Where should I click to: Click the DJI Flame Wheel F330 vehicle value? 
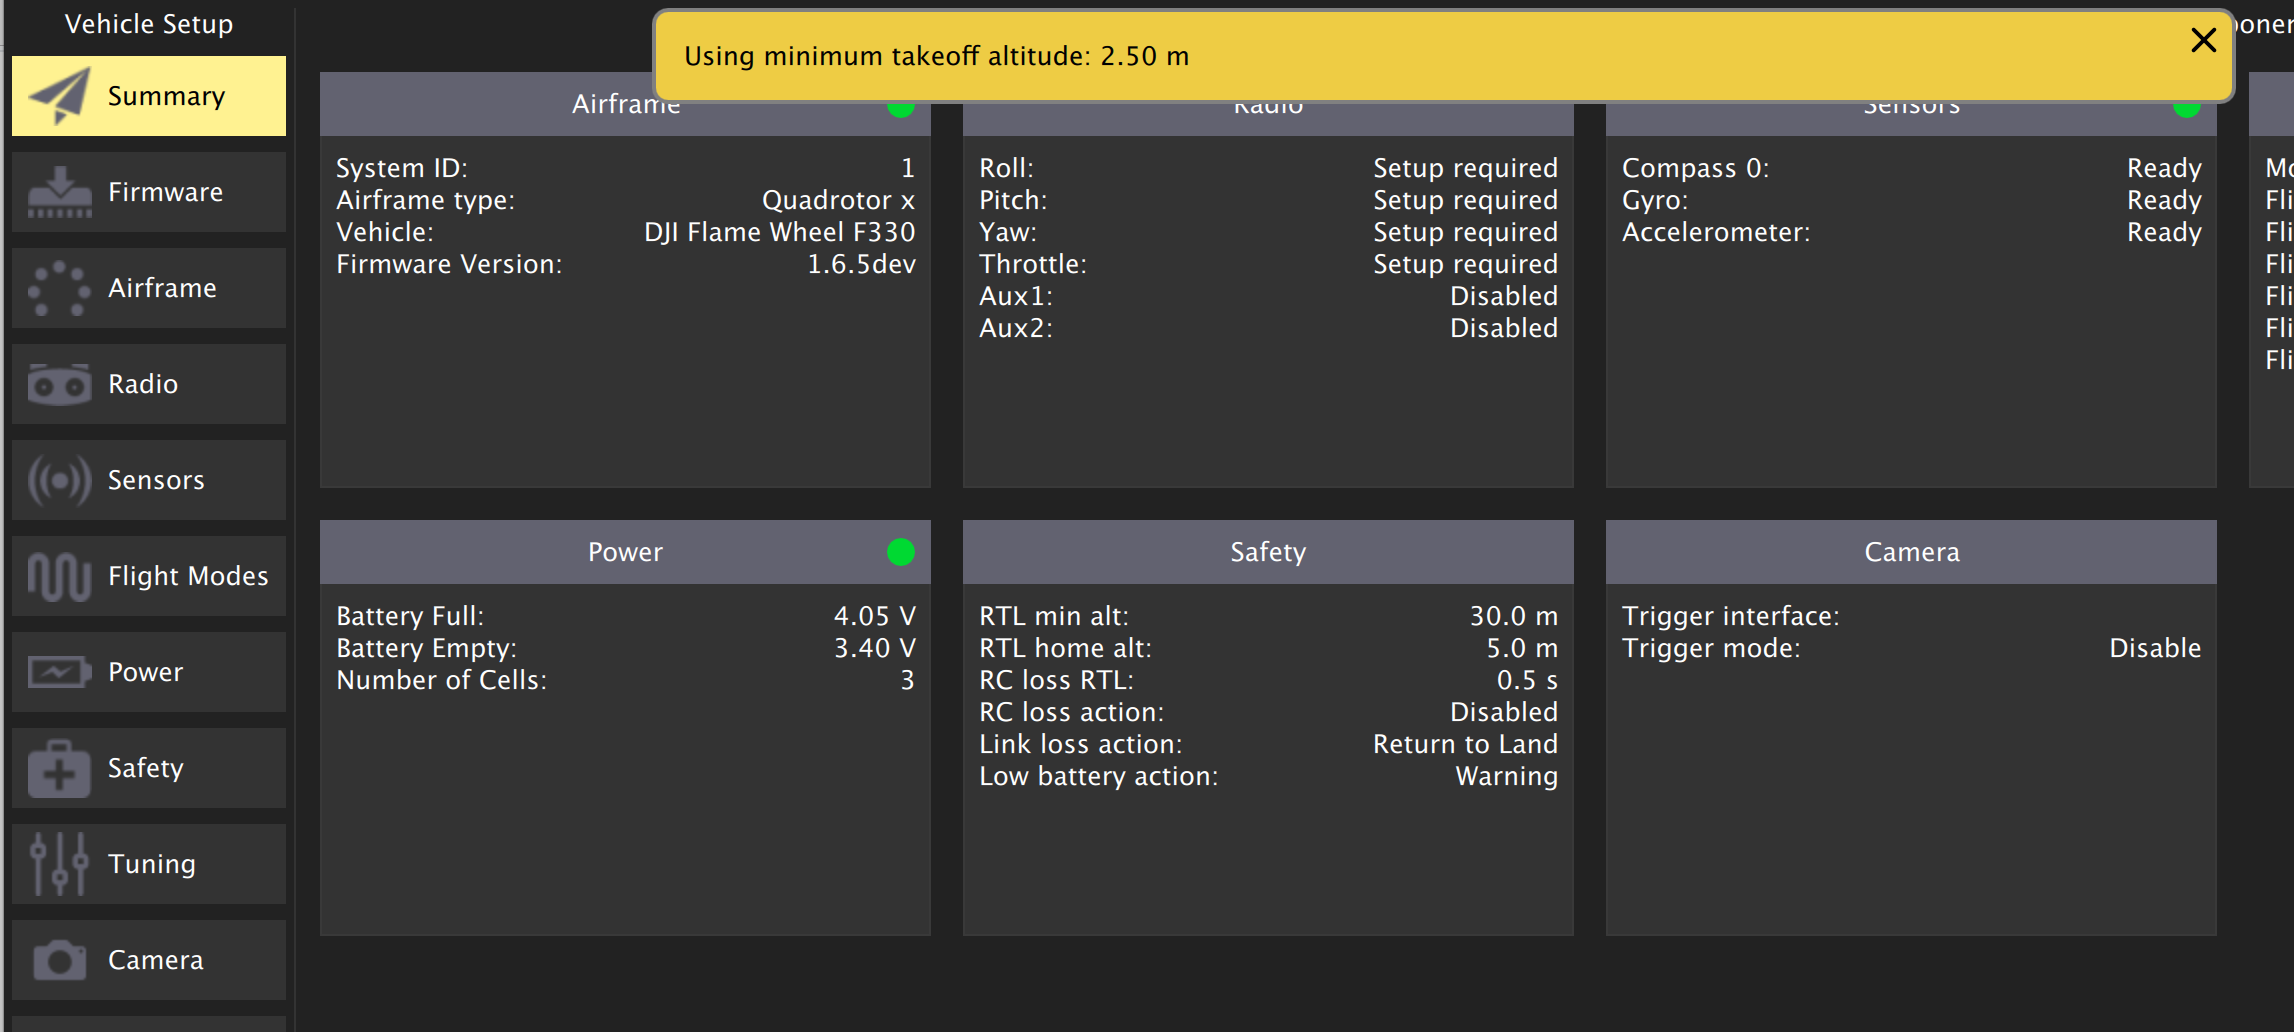[x=779, y=232]
